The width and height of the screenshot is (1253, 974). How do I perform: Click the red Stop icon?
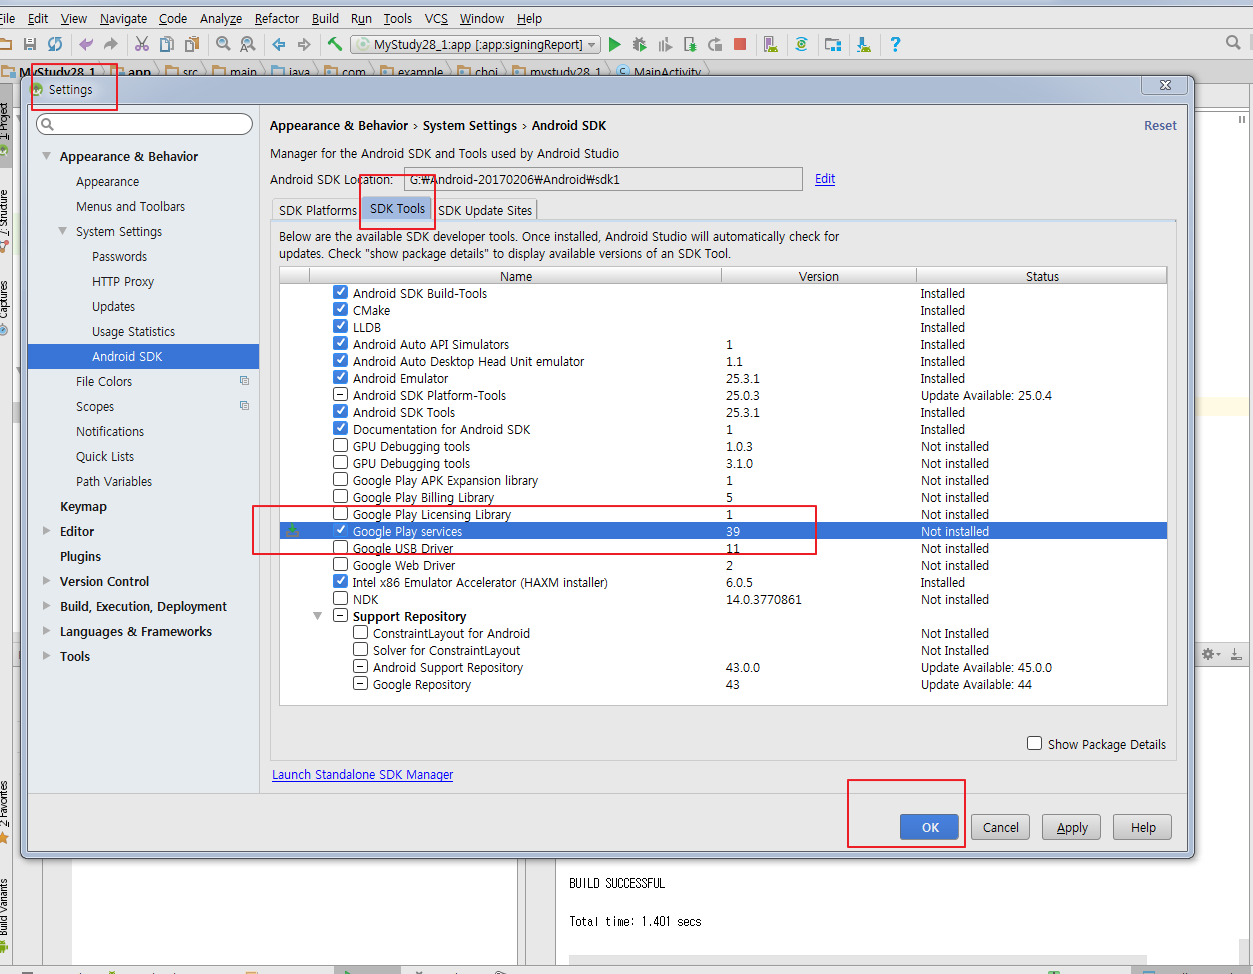pos(740,44)
